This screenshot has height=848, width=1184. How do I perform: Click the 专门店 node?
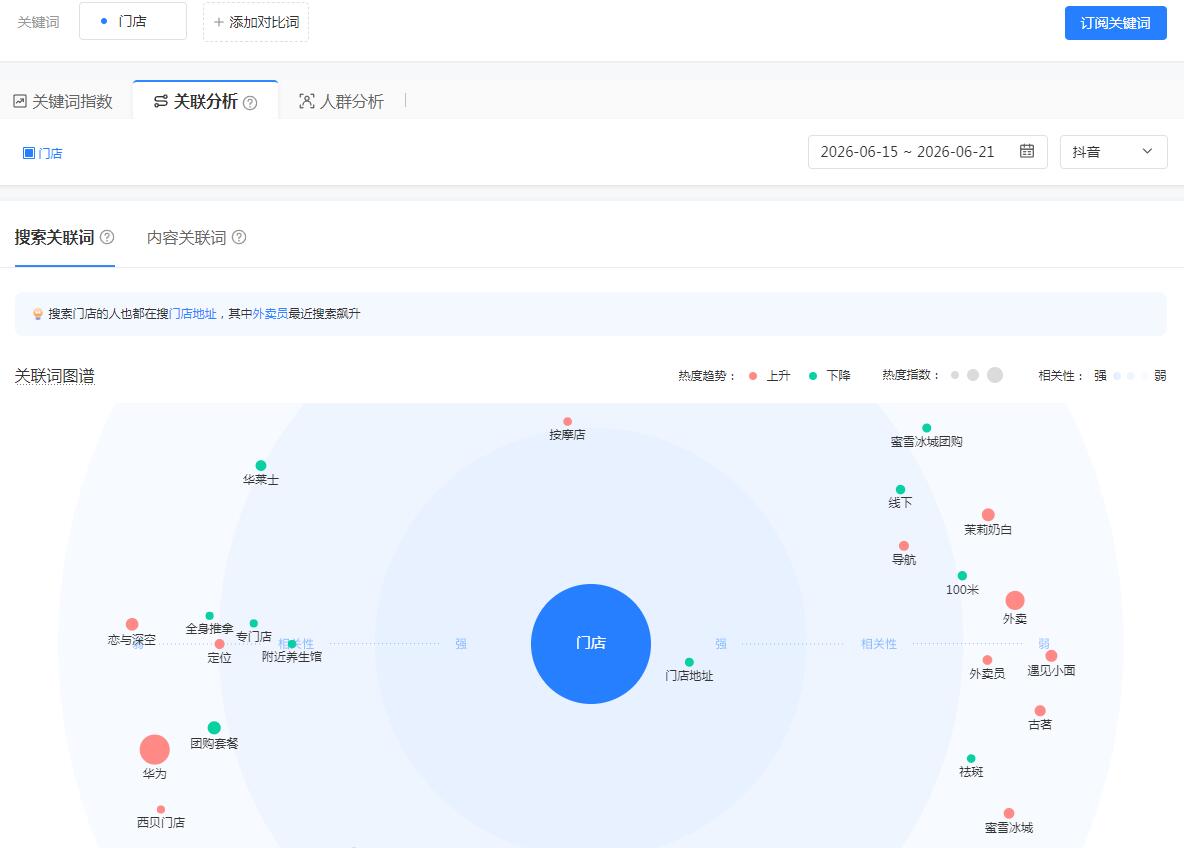tap(254, 623)
